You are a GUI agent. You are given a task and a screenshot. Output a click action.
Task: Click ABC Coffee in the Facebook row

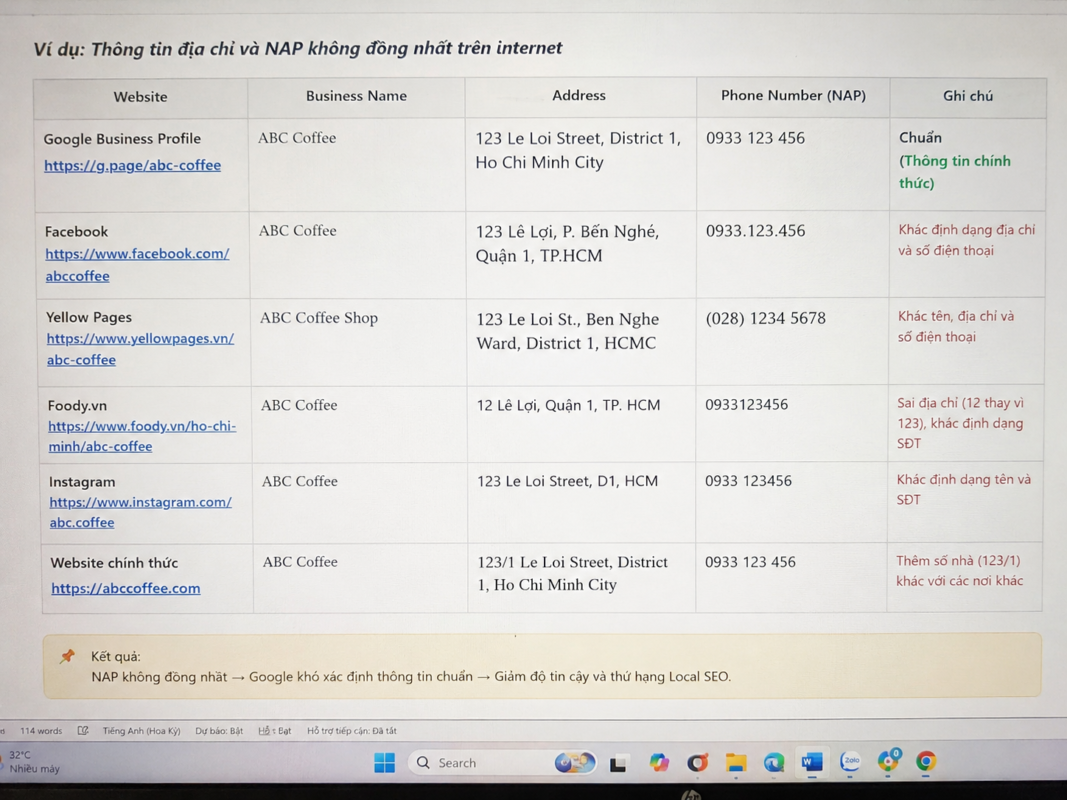point(297,231)
